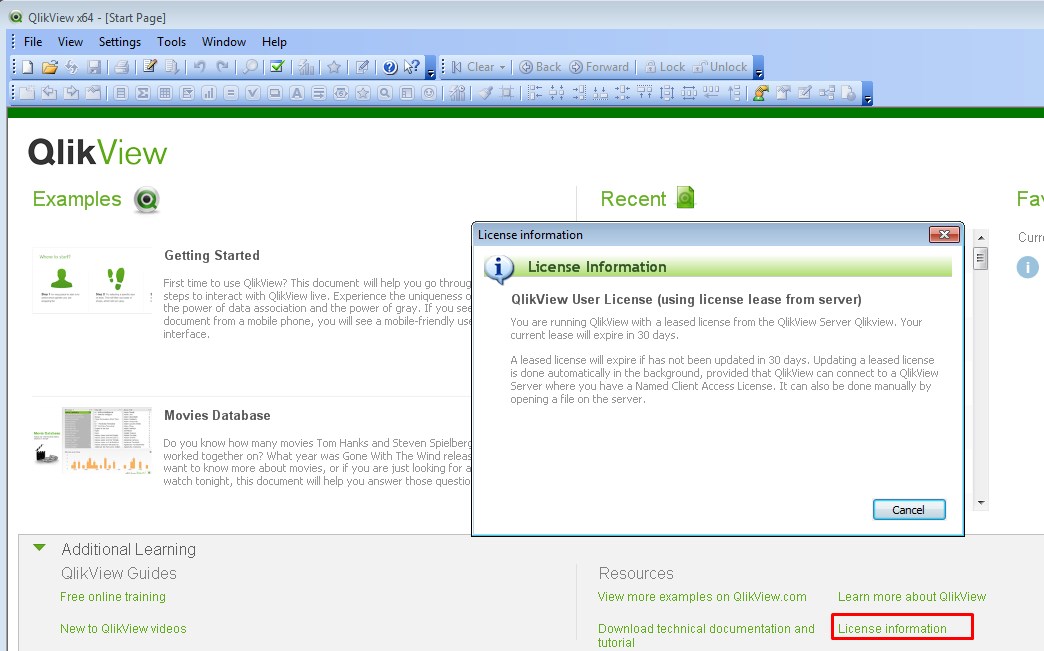Image resolution: width=1044 pixels, height=651 pixels.
Task: Open a file with the folder icon
Action: pos(49,67)
